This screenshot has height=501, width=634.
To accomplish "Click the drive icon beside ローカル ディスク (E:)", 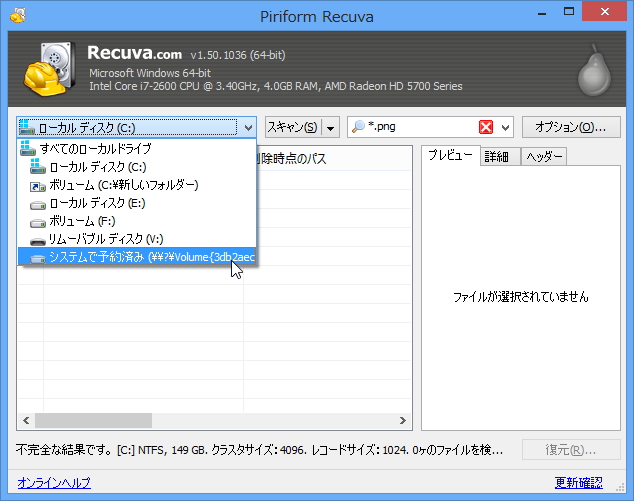I will tap(38, 205).
